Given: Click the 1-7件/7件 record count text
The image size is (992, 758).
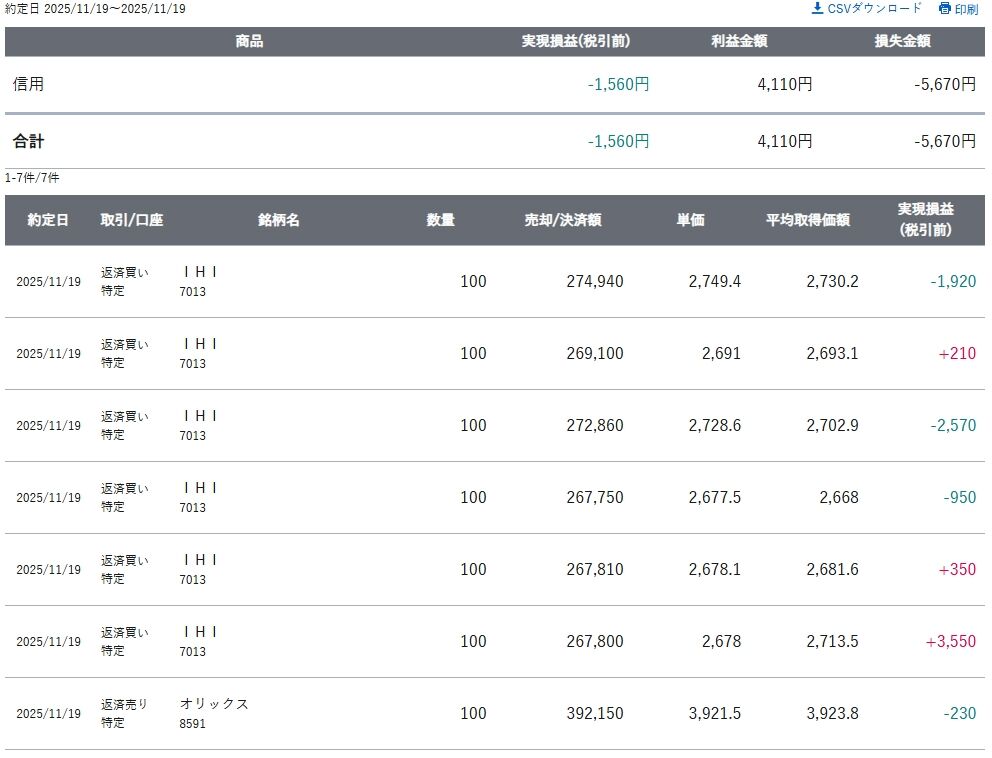Looking at the screenshot, I should click(x=32, y=178).
